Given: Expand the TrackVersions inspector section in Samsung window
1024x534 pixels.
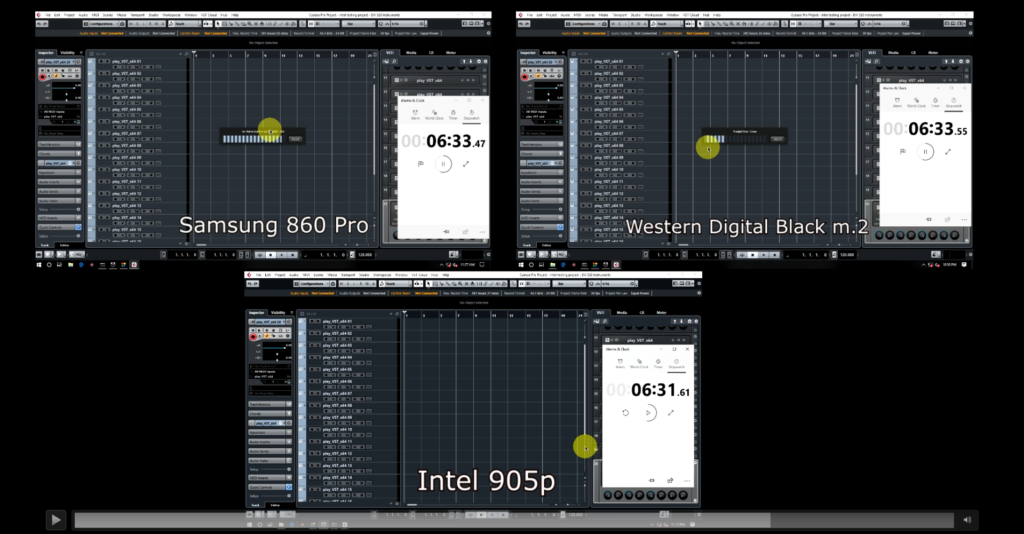Looking at the screenshot, I should [59, 144].
